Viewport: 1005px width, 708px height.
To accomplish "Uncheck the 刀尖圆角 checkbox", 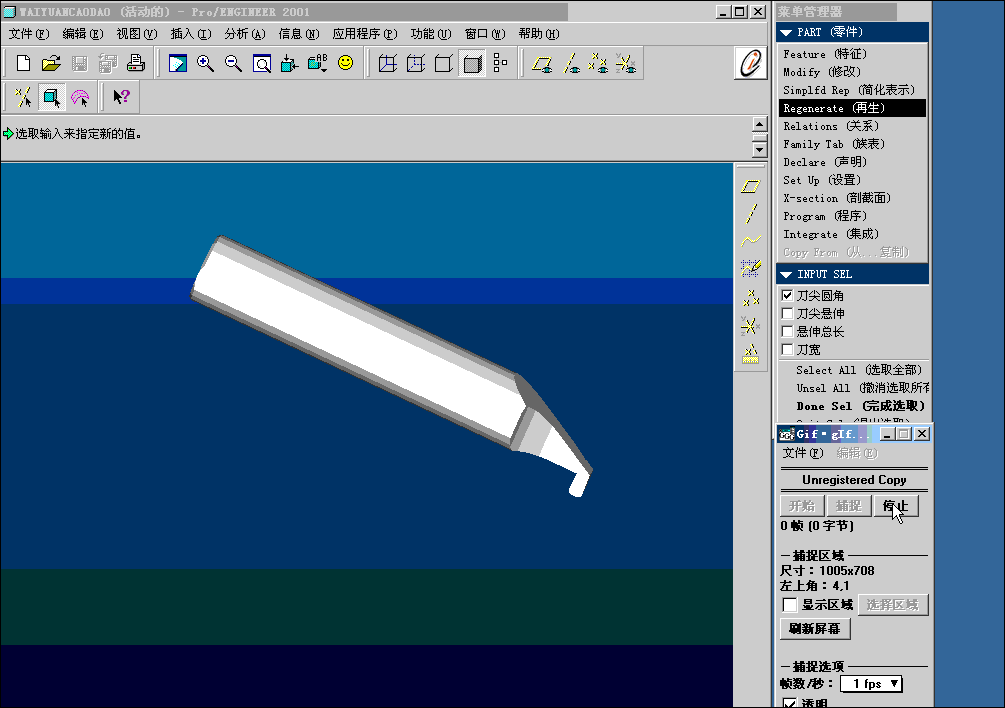I will pyautogui.click(x=788, y=295).
